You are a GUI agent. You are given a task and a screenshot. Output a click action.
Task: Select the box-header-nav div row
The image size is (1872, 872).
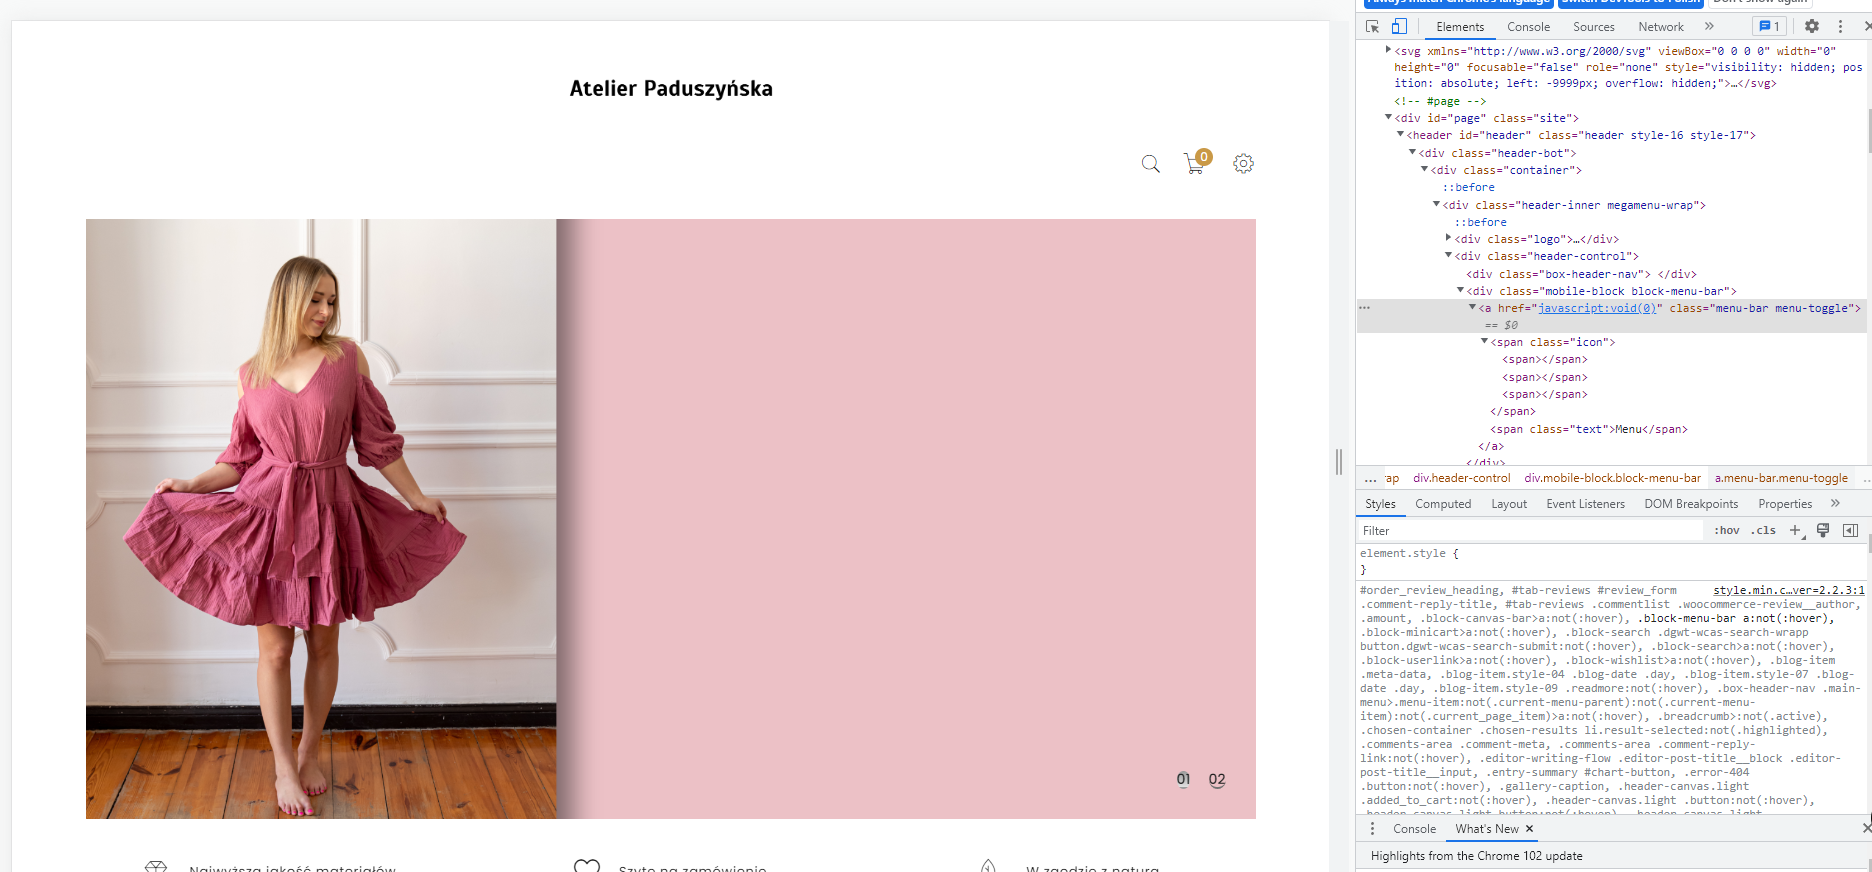tap(1581, 274)
